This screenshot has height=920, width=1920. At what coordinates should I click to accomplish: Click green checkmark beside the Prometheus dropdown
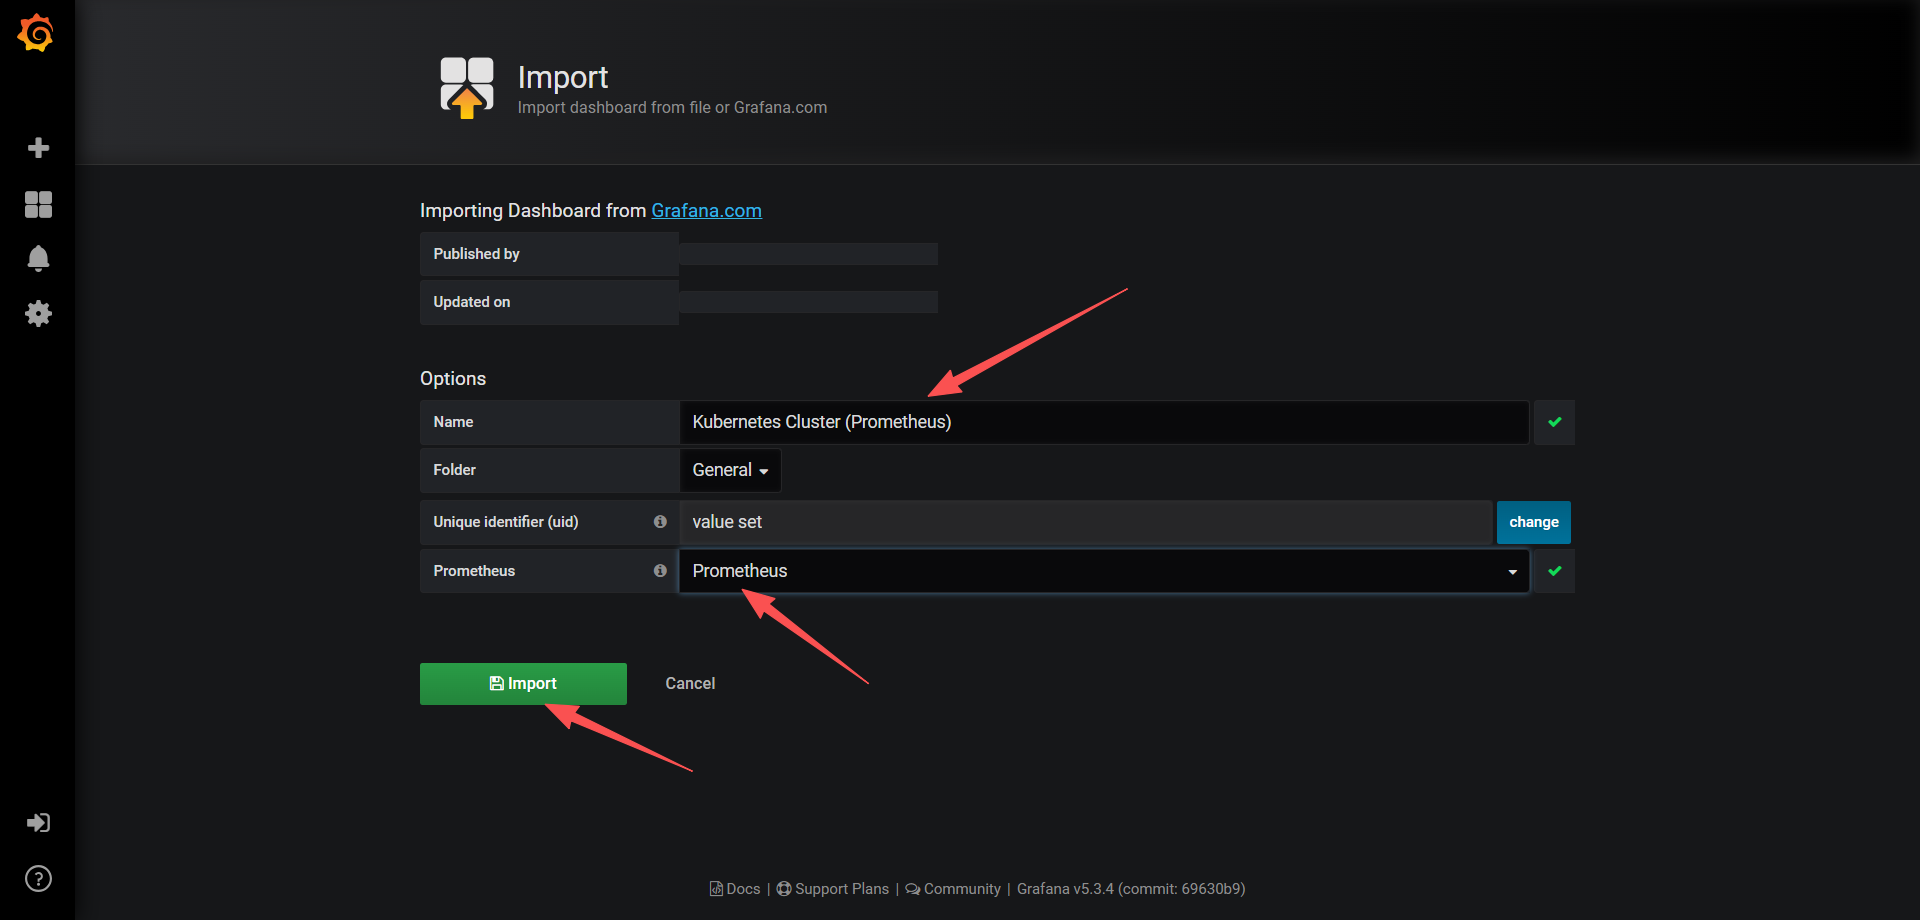1554,571
